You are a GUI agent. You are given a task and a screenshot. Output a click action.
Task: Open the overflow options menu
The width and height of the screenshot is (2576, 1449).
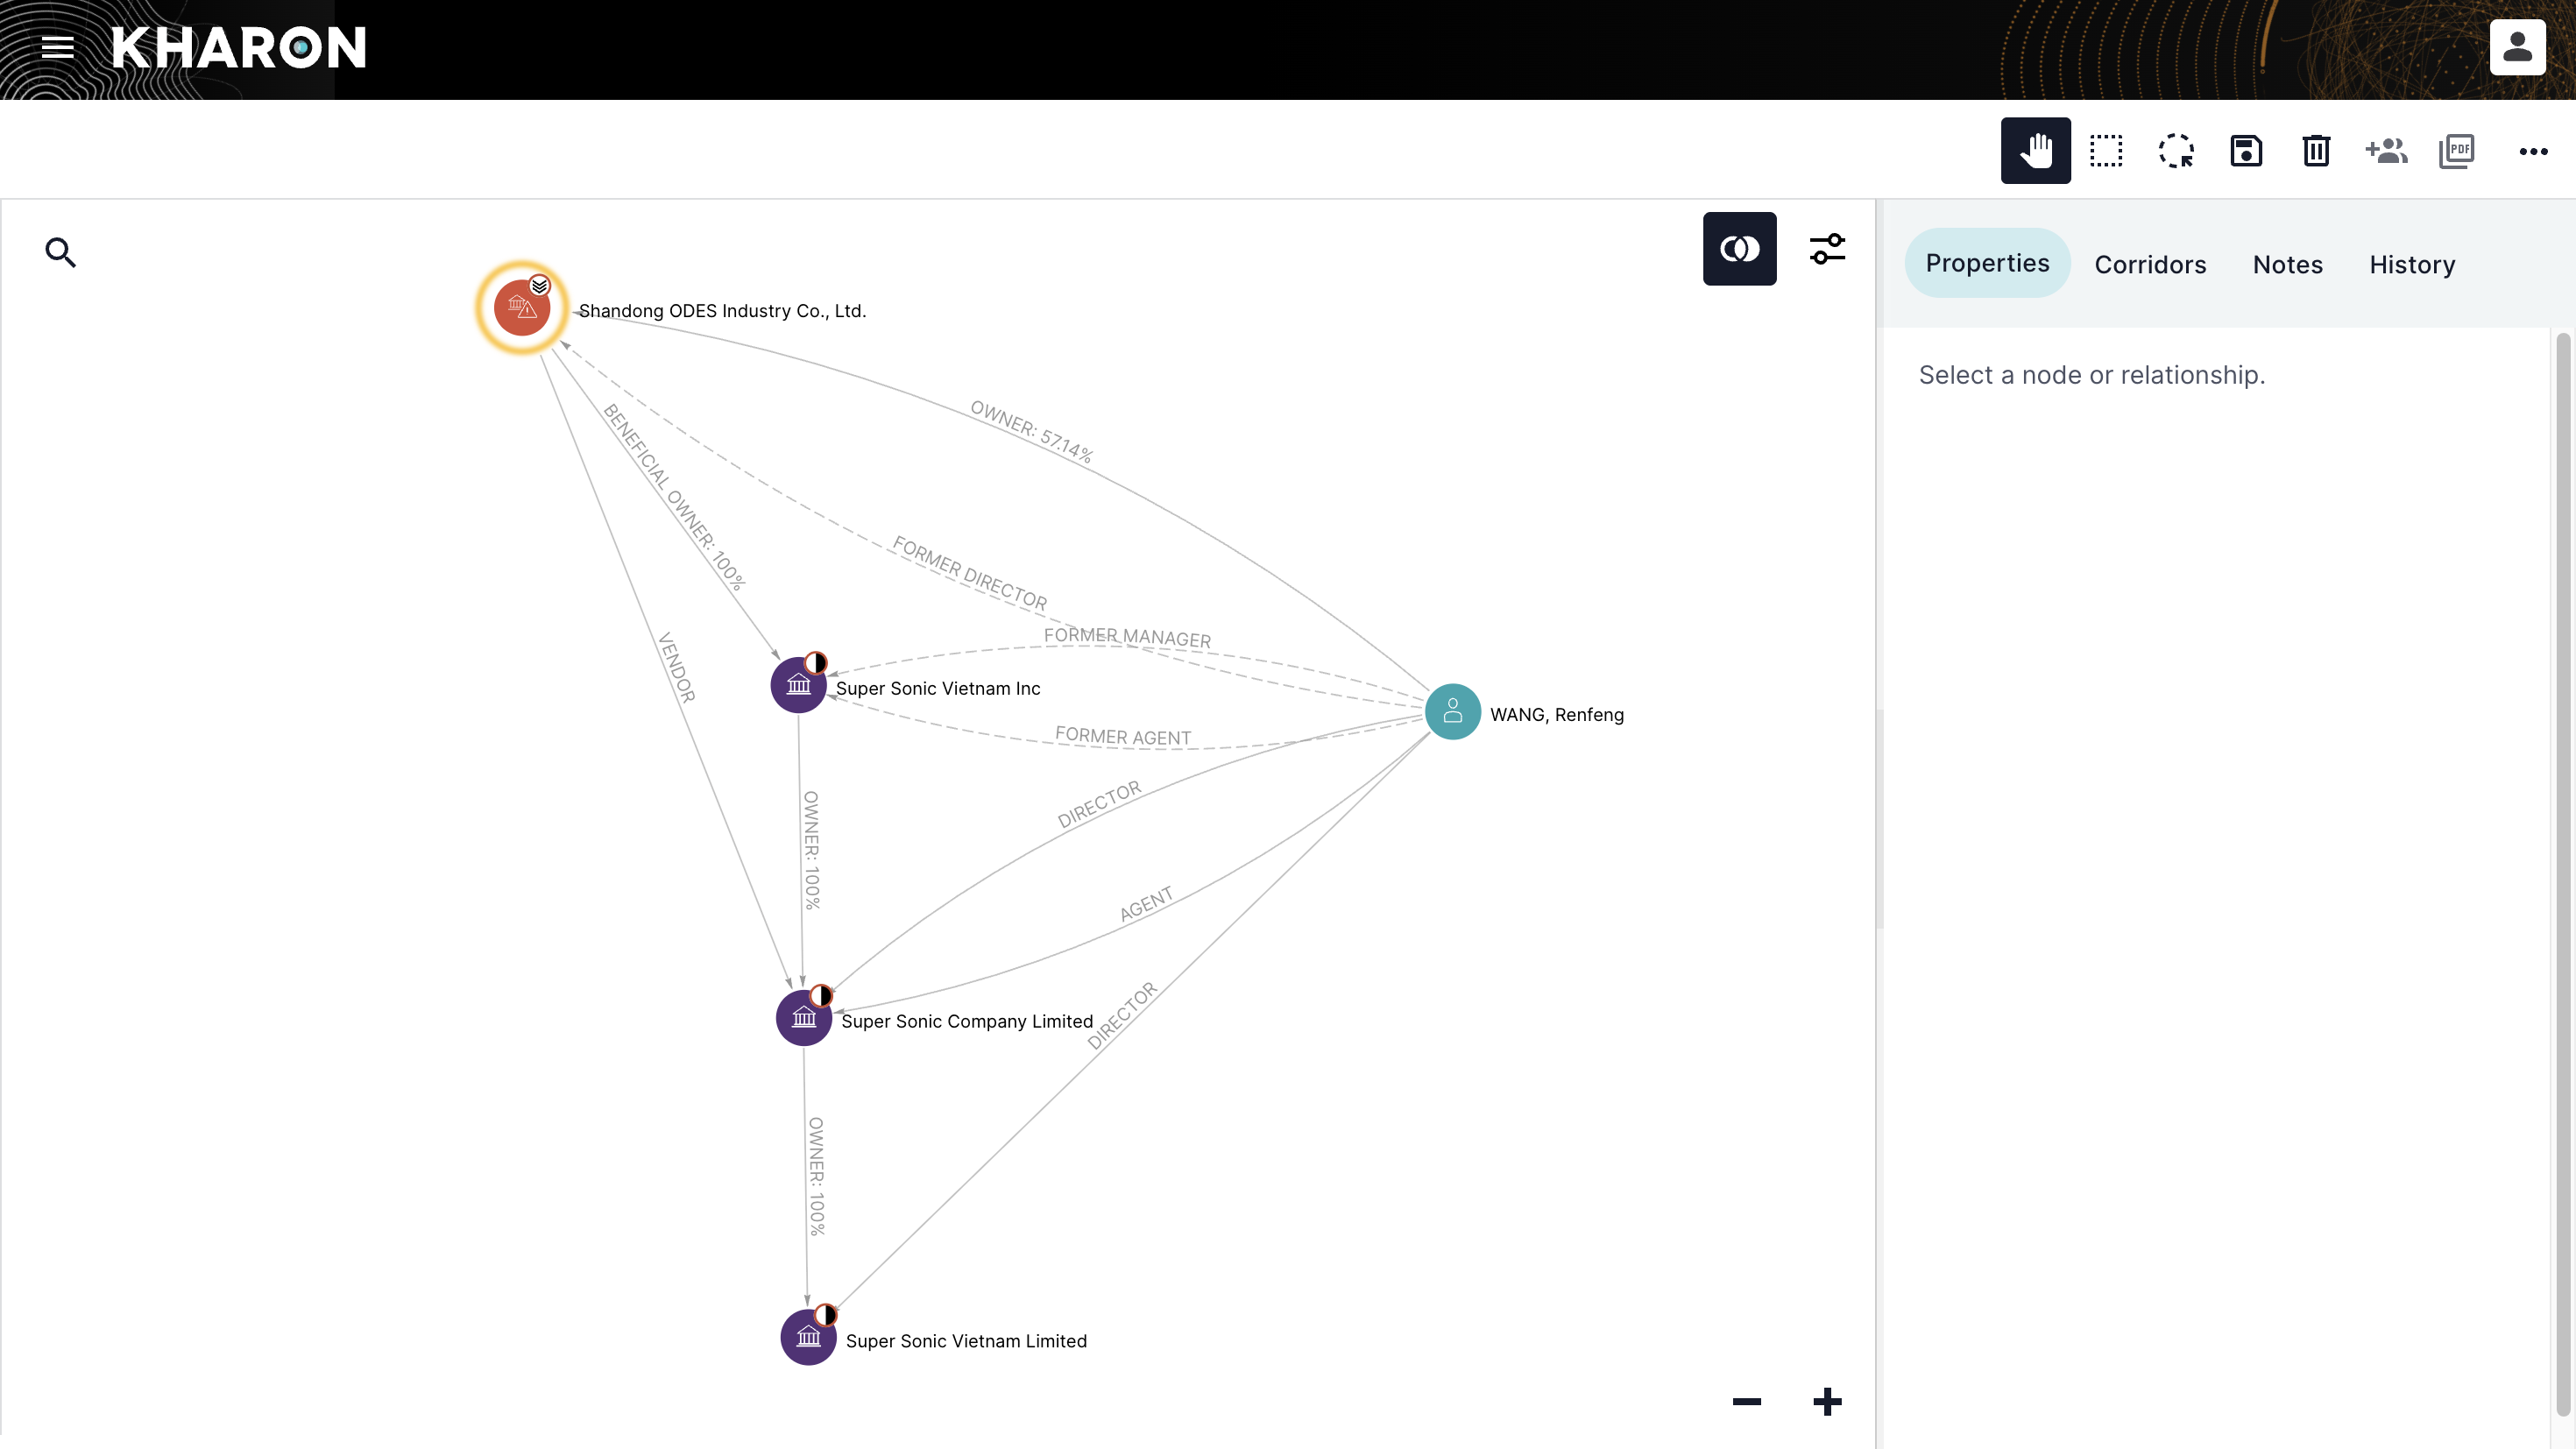pos(2534,151)
